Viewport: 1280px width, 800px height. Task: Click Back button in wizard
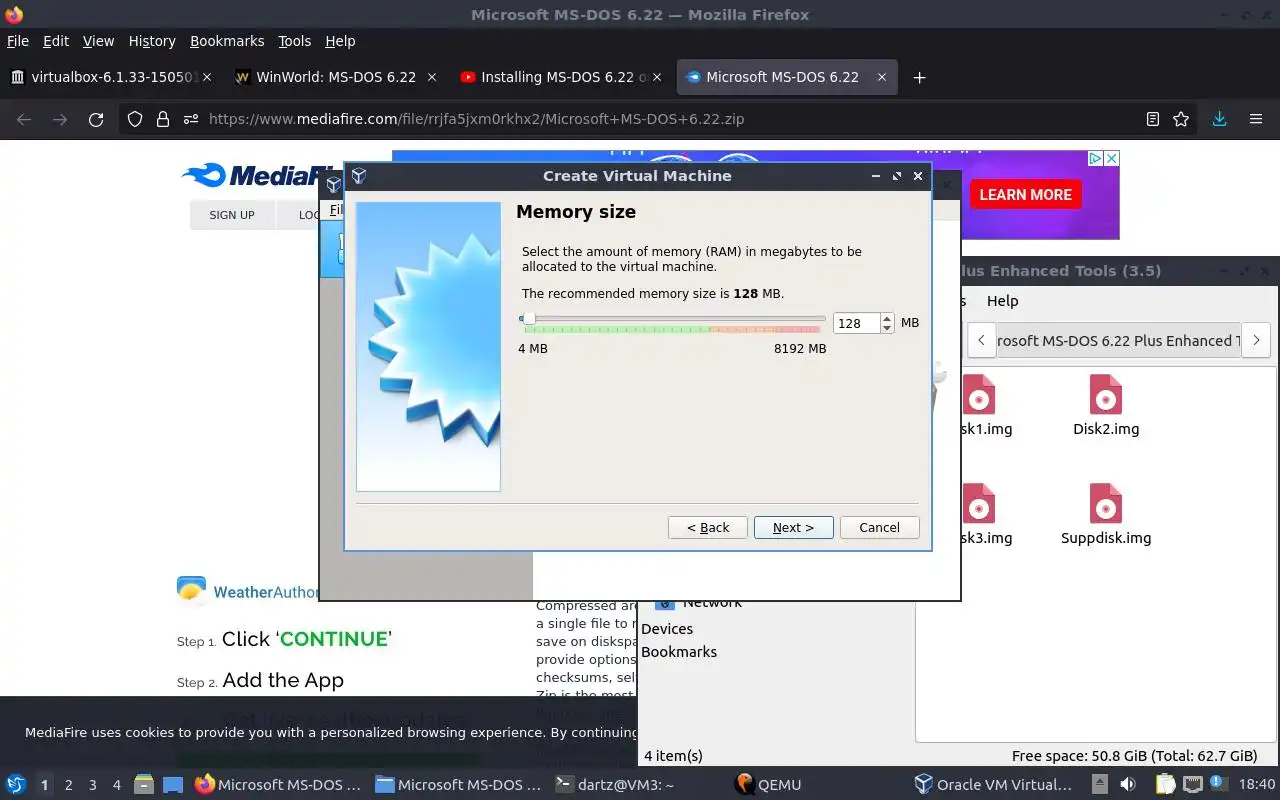708,527
